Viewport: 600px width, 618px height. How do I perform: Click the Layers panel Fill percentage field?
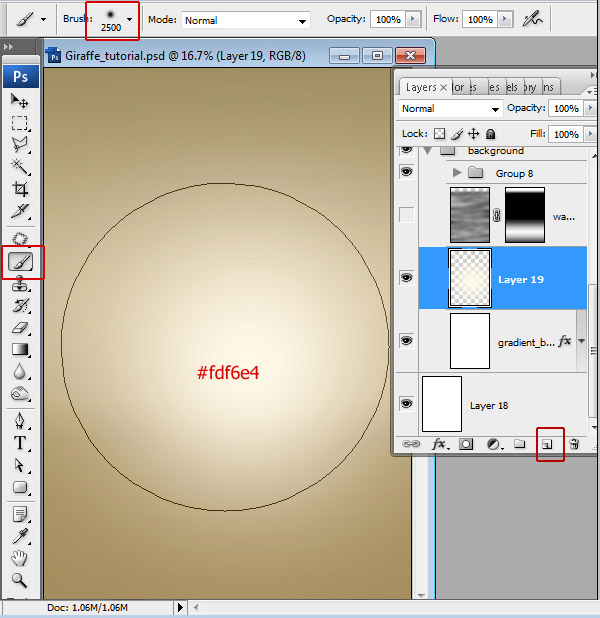(x=564, y=134)
